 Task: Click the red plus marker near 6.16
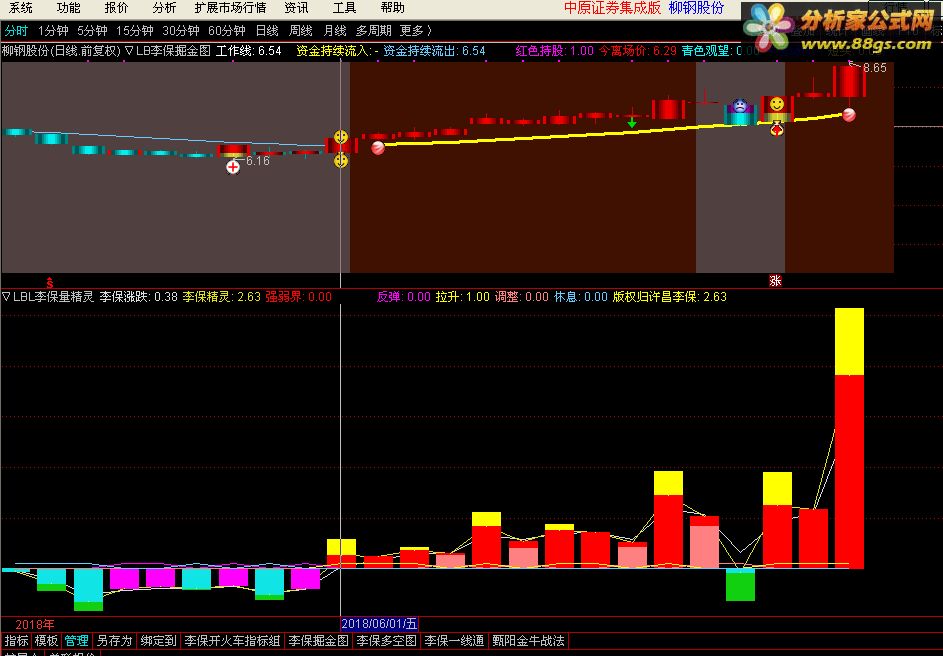(x=233, y=167)
